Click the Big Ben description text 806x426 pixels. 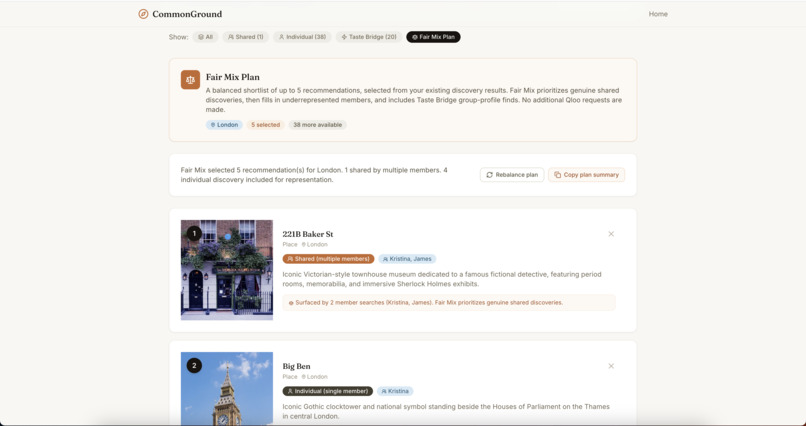click(x=446, y=411)
